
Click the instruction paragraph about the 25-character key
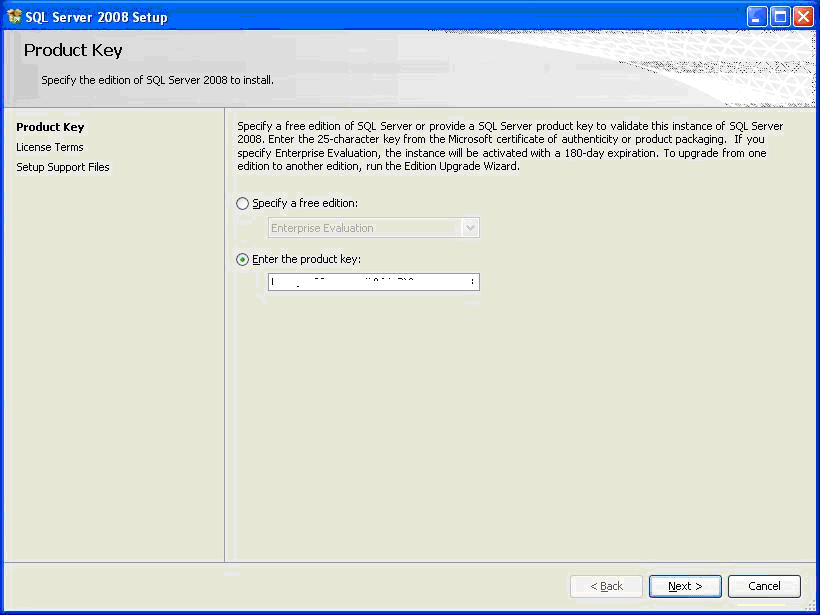click(510, 146)
